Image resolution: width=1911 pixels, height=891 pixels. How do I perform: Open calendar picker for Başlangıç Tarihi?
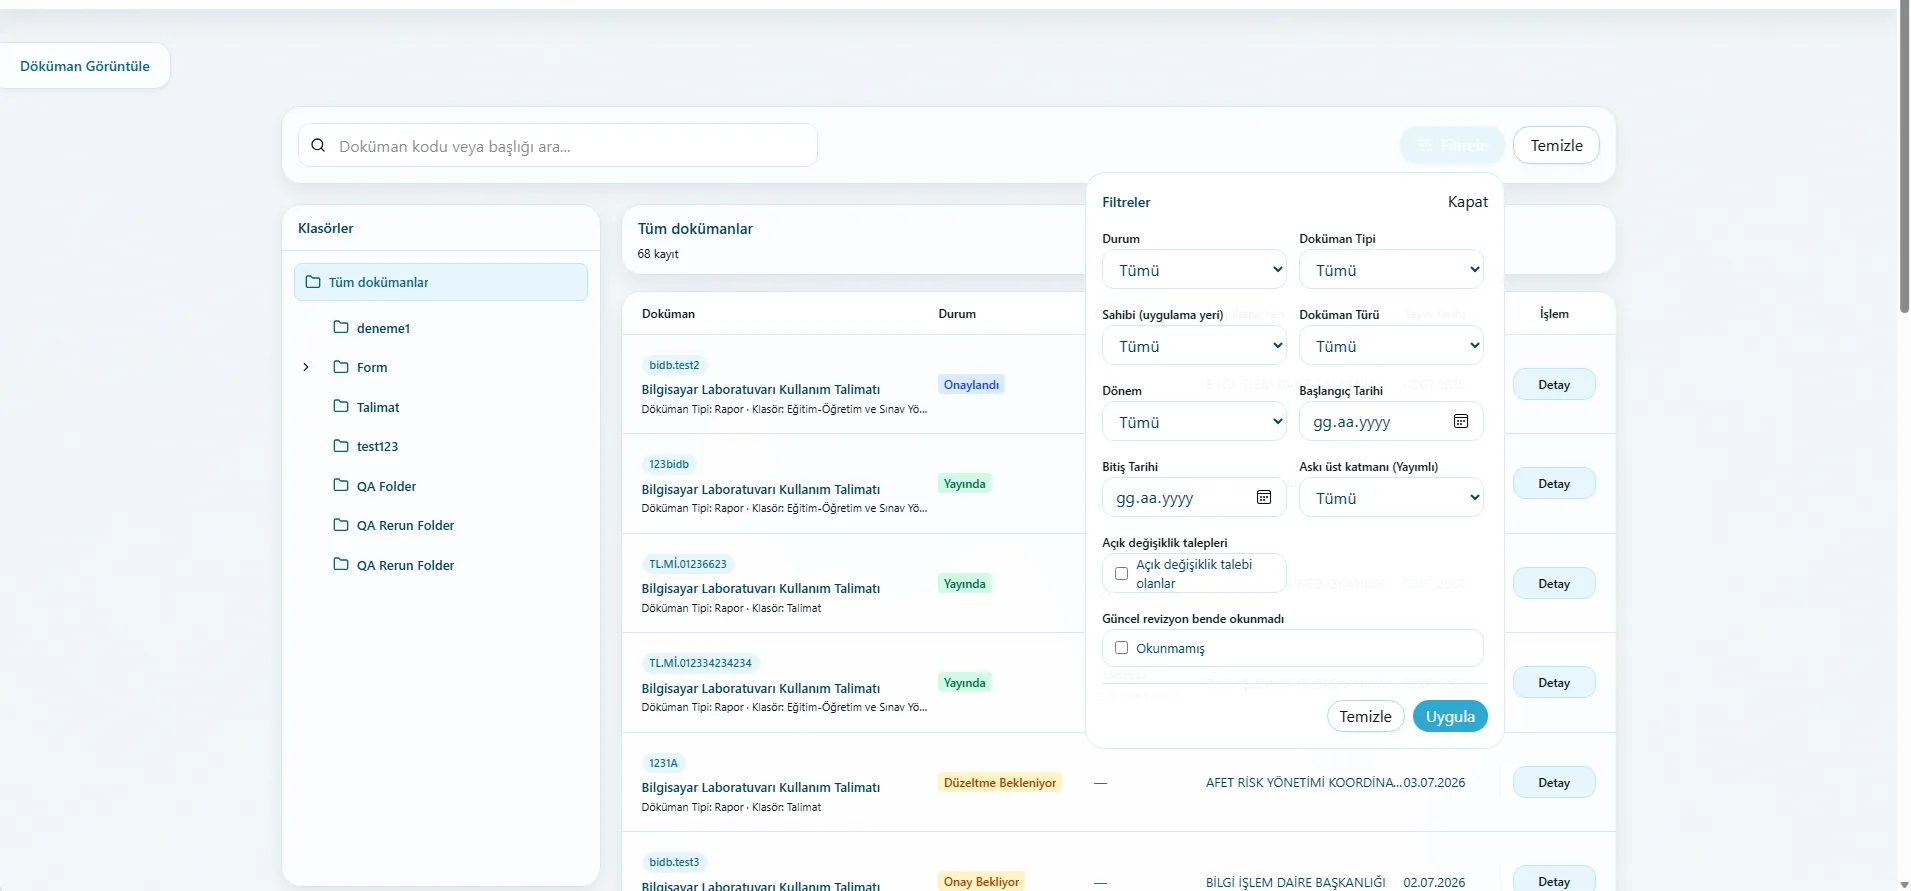[x=1461, y=421]
